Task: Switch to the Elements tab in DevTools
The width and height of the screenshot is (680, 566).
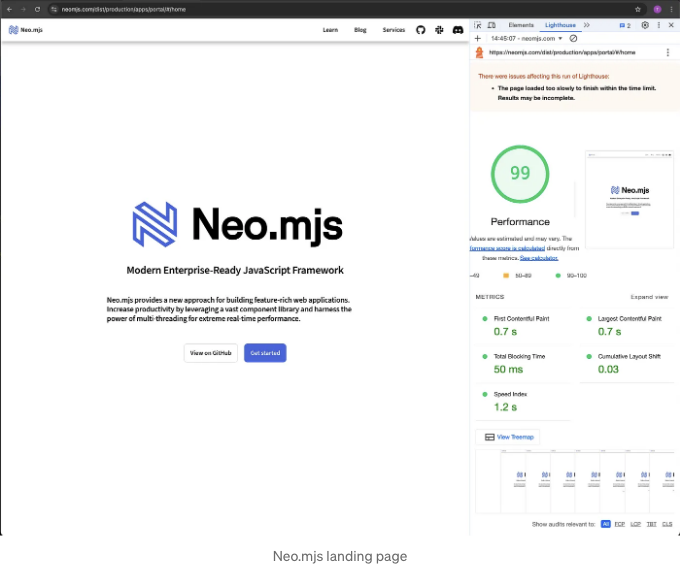Action: (521, 25)
